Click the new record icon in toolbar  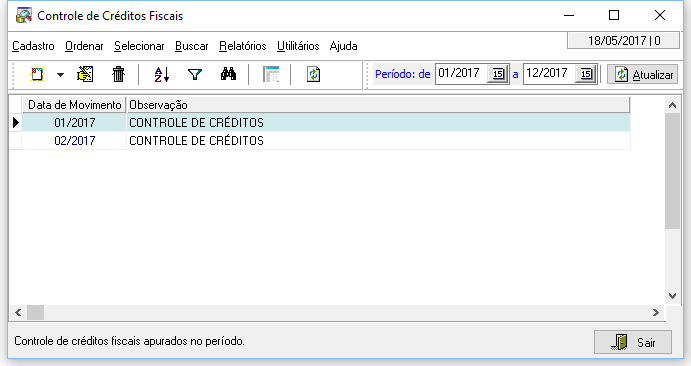pyautogui.click(x=37, y=74)
